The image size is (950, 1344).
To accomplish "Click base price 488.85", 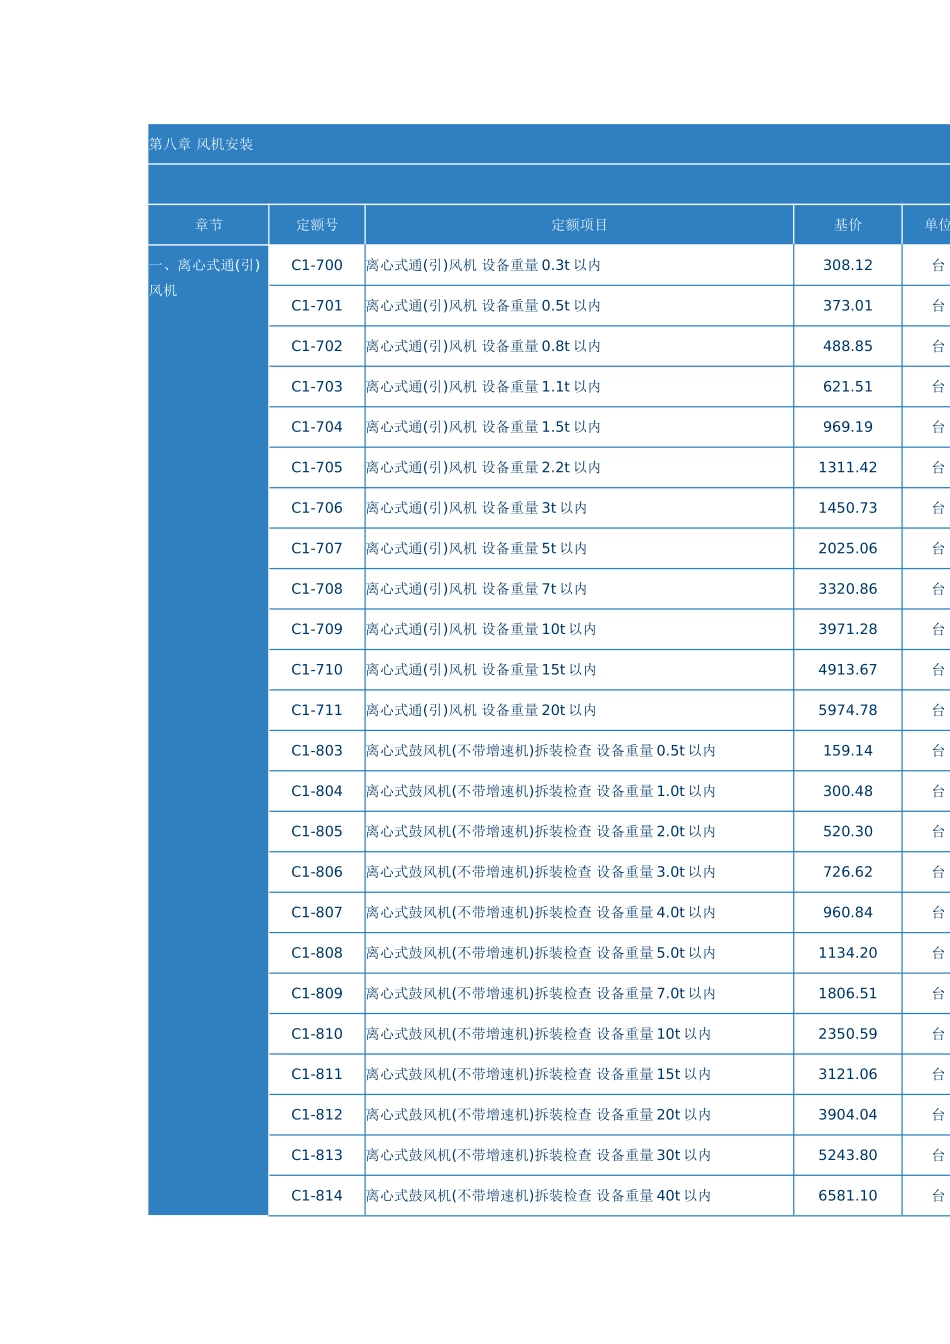I will coord(848,346).
